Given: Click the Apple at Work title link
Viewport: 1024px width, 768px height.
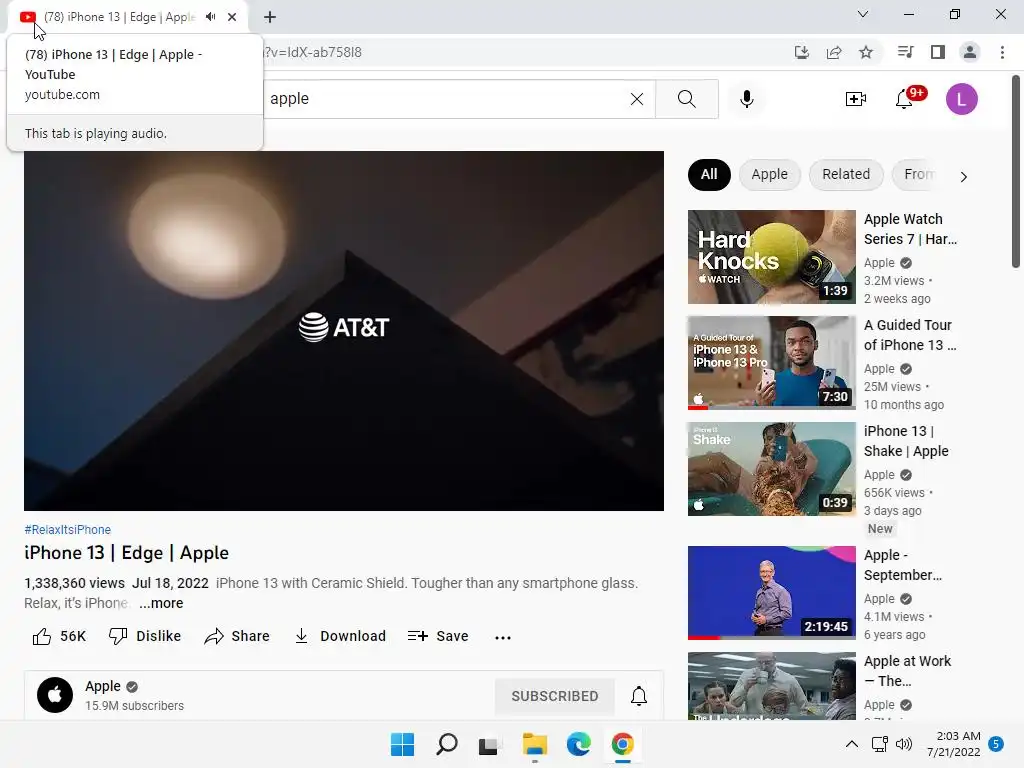Looking at the screenshot, I should [907, 671].
